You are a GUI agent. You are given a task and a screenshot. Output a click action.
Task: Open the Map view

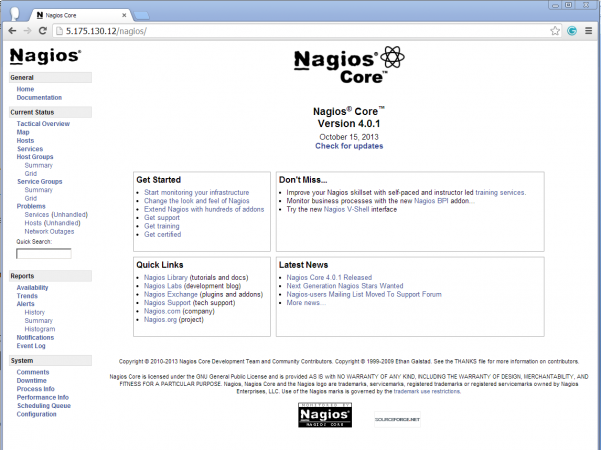tap(23, 132)
